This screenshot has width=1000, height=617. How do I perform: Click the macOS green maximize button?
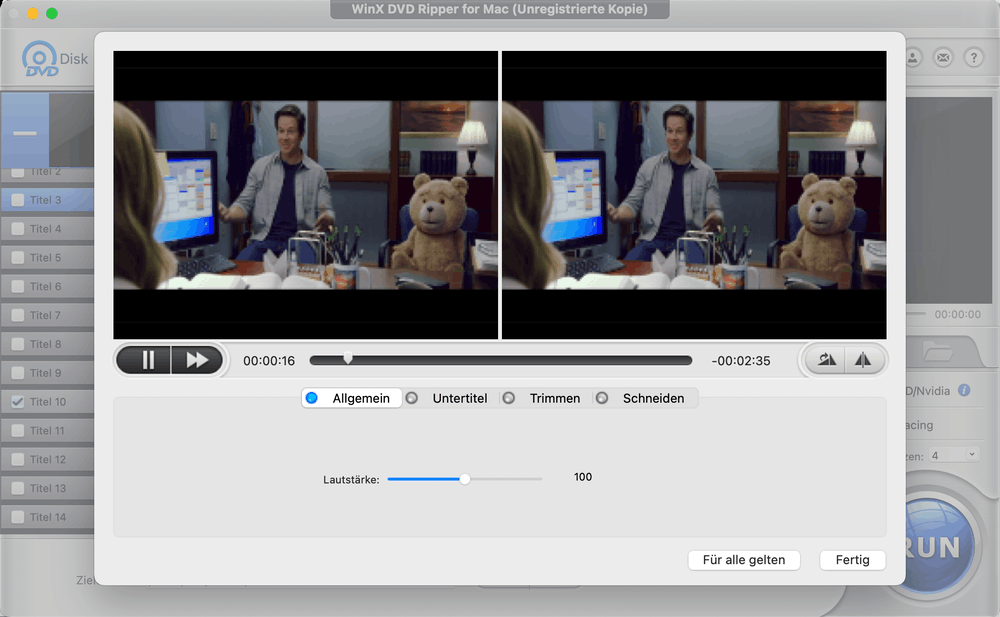pyautogui.click(x=52, y=13)
